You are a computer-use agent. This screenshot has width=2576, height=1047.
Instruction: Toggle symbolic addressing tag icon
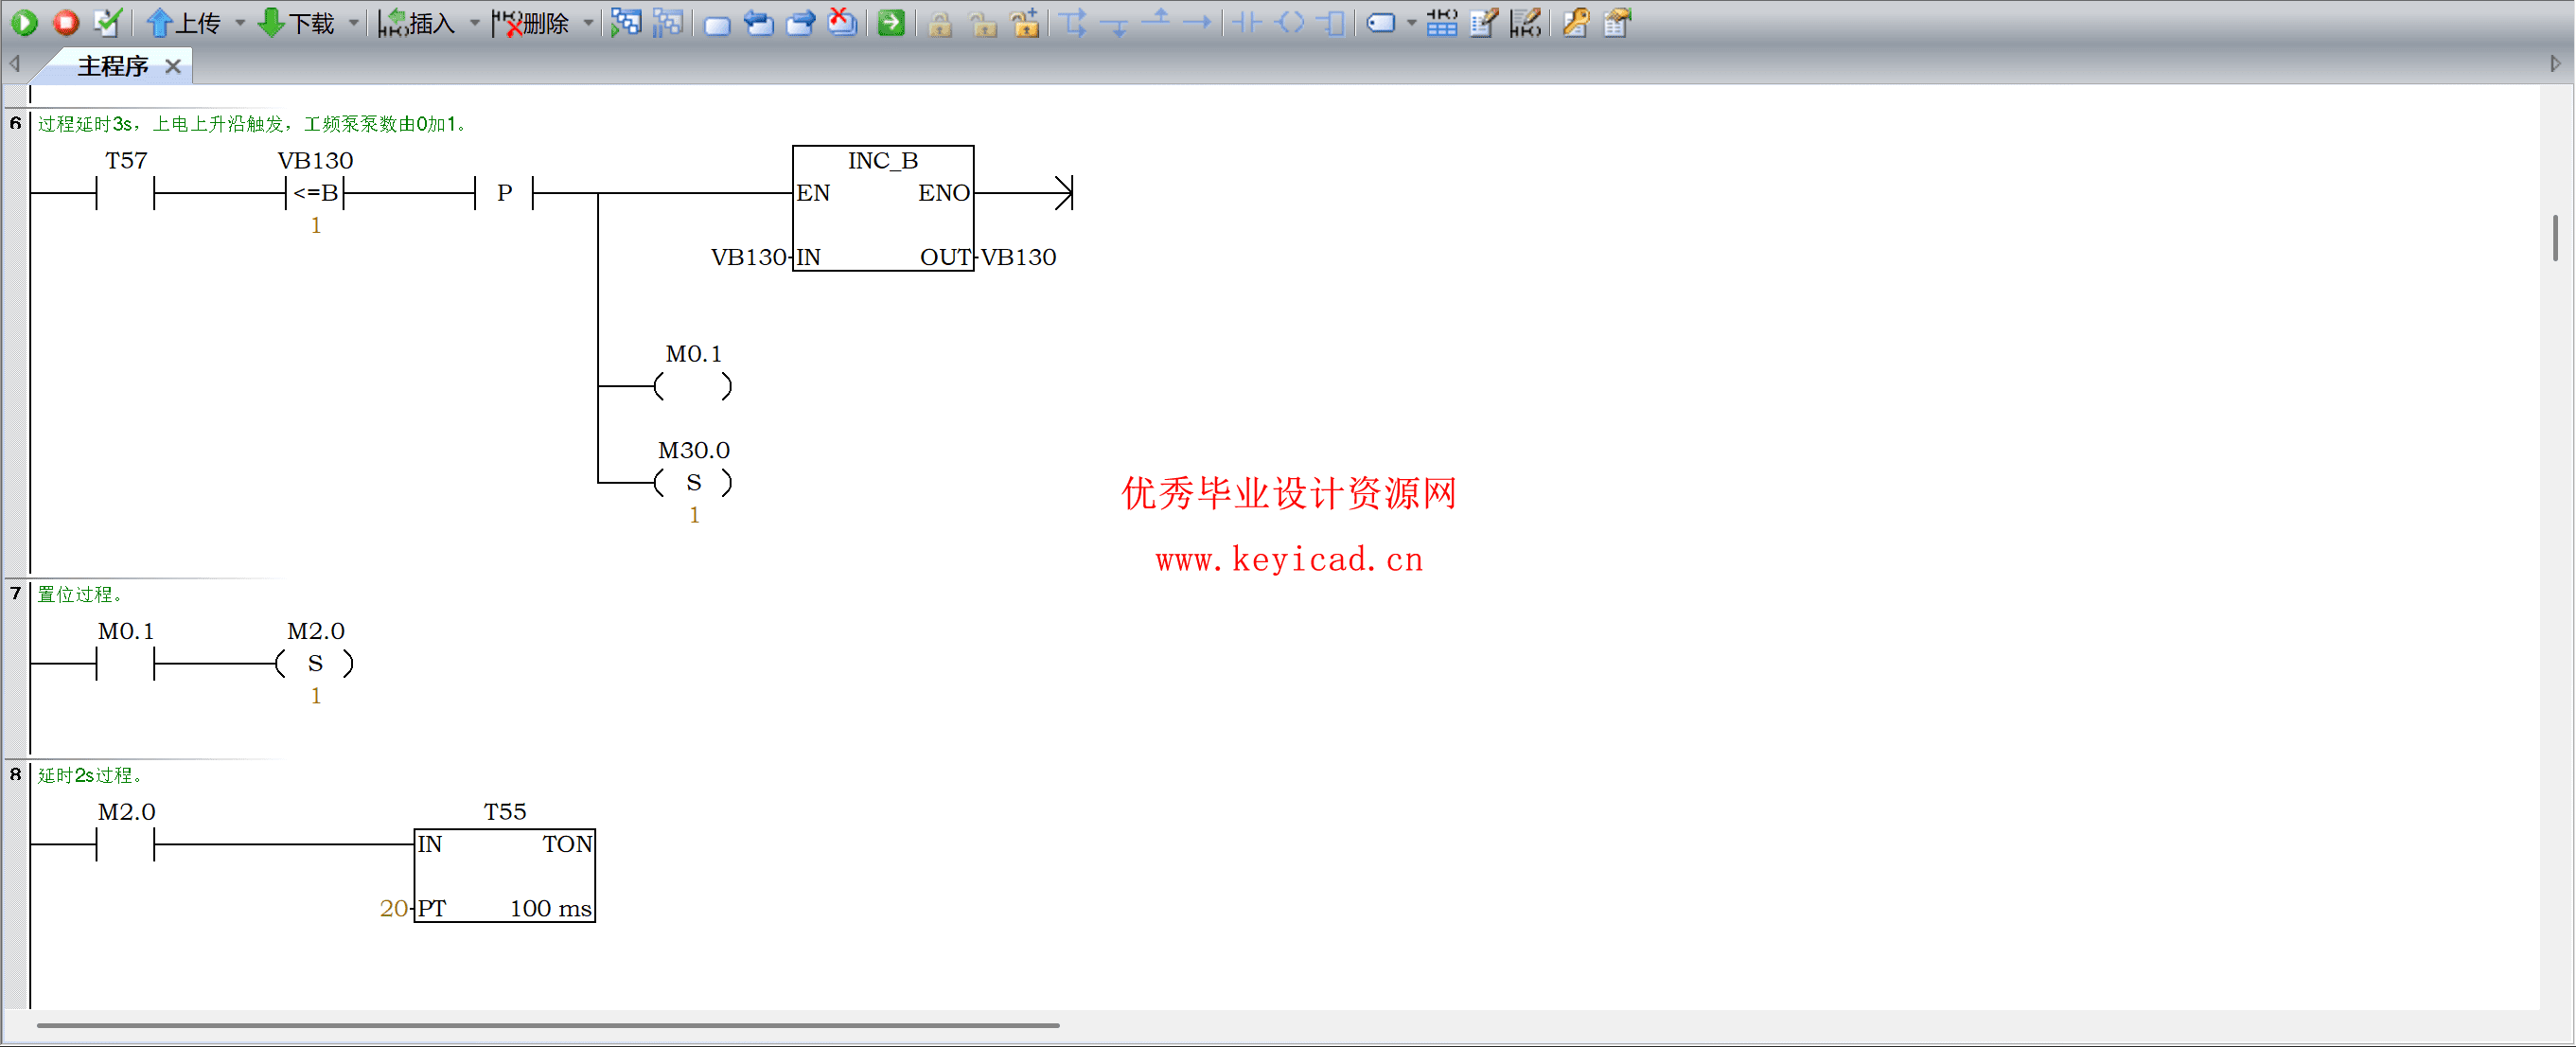click(1381, 23)
